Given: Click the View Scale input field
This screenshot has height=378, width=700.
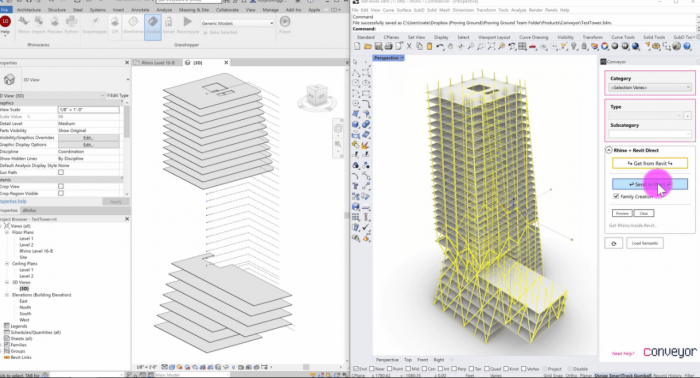Looking at the screenshot, I should [x=88, y=109].
